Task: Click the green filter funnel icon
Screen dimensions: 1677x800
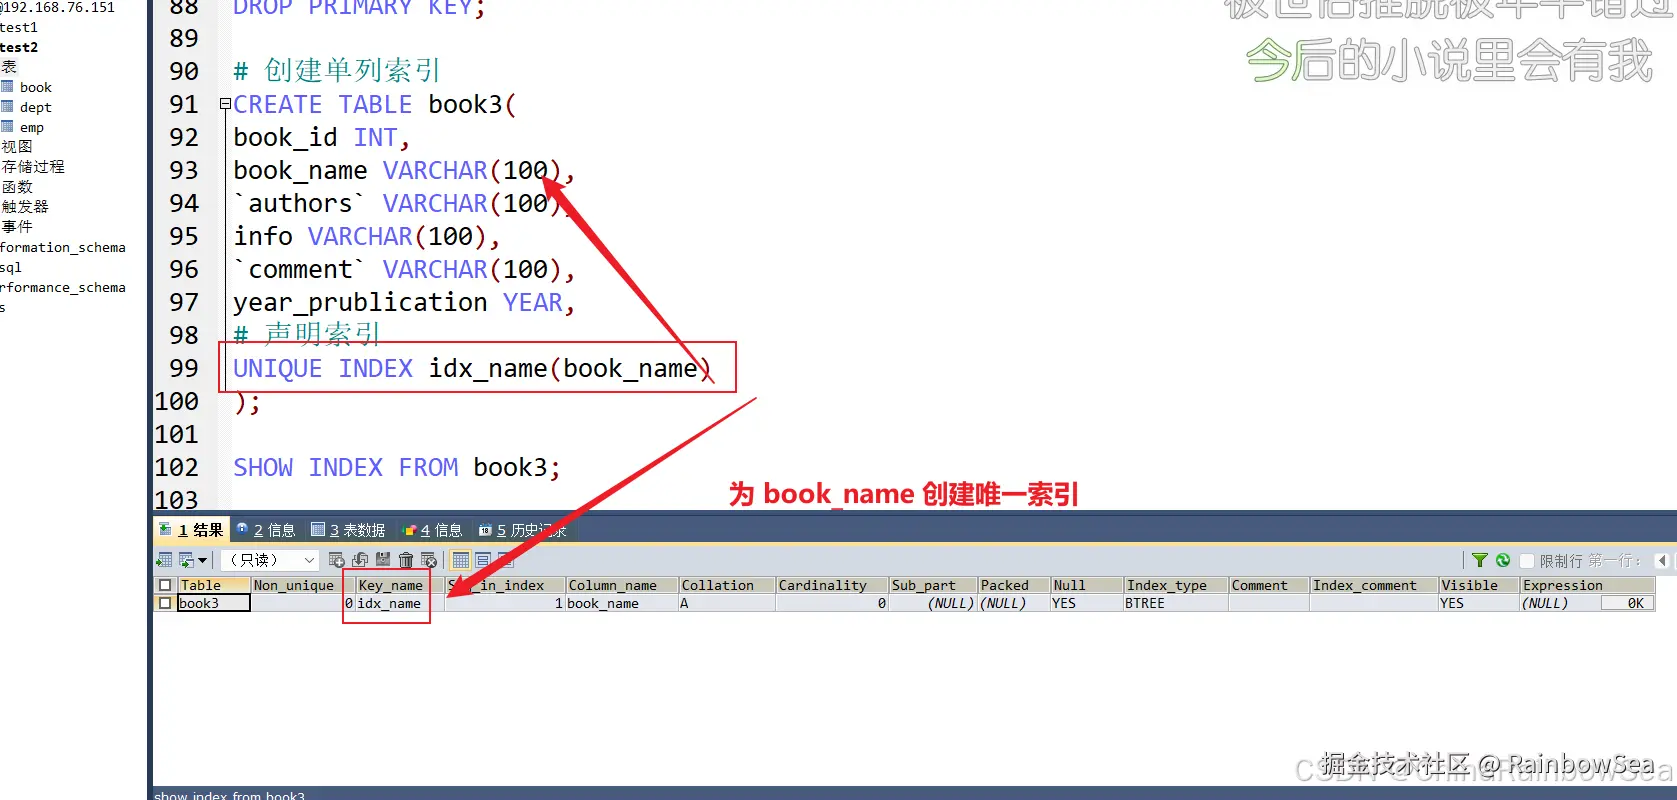Action: pos(1480,560)
